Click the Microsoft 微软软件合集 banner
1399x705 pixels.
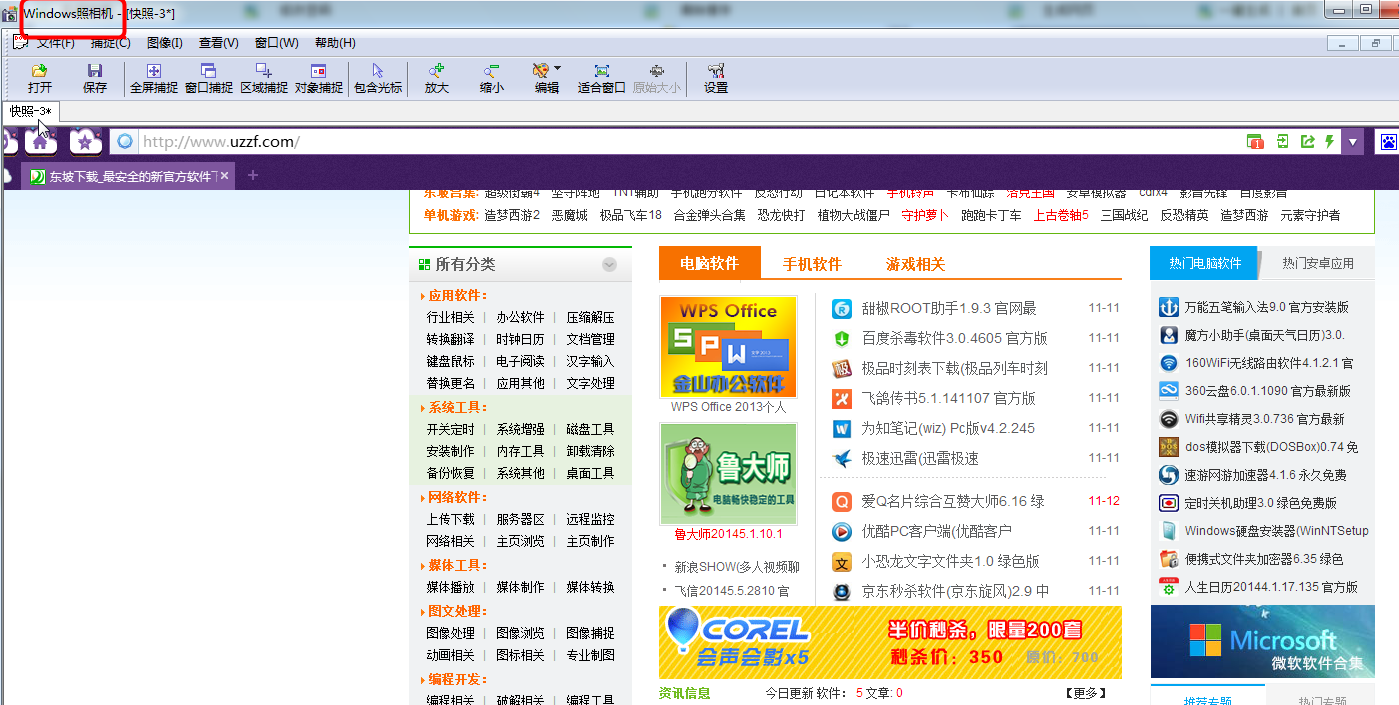pos(1262,642)
